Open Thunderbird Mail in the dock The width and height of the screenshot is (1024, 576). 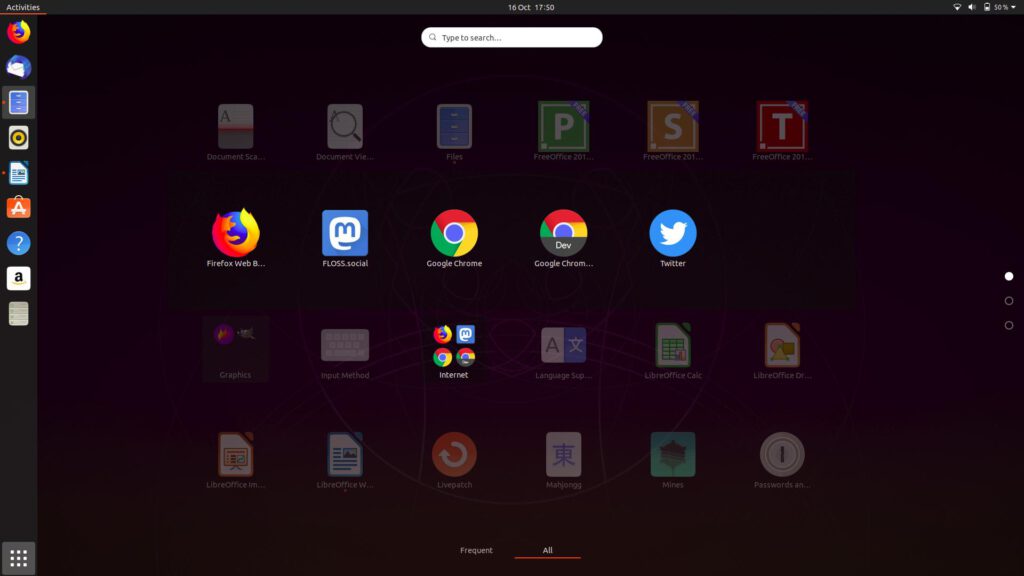pyautogui.click(x=18, y=67)
